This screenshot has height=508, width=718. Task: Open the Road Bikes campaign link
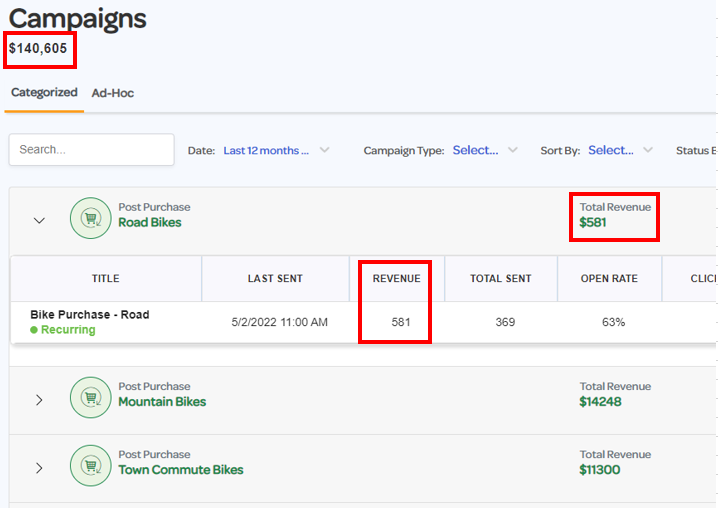pyautogui.click(x=150, y=223)
